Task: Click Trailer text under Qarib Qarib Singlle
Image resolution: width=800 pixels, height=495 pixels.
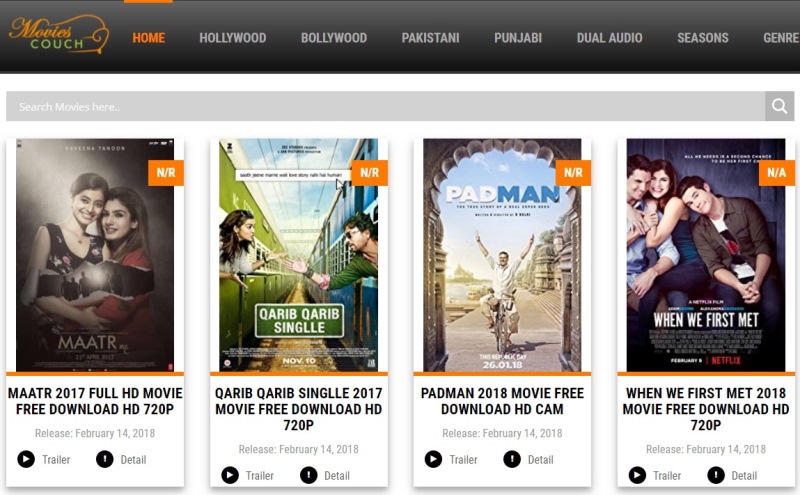Action: click(260, 476)
